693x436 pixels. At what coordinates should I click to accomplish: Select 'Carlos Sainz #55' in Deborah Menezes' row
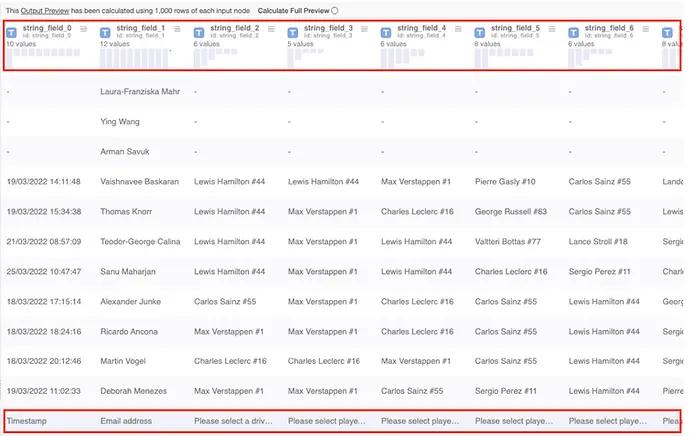coord(412,391)
